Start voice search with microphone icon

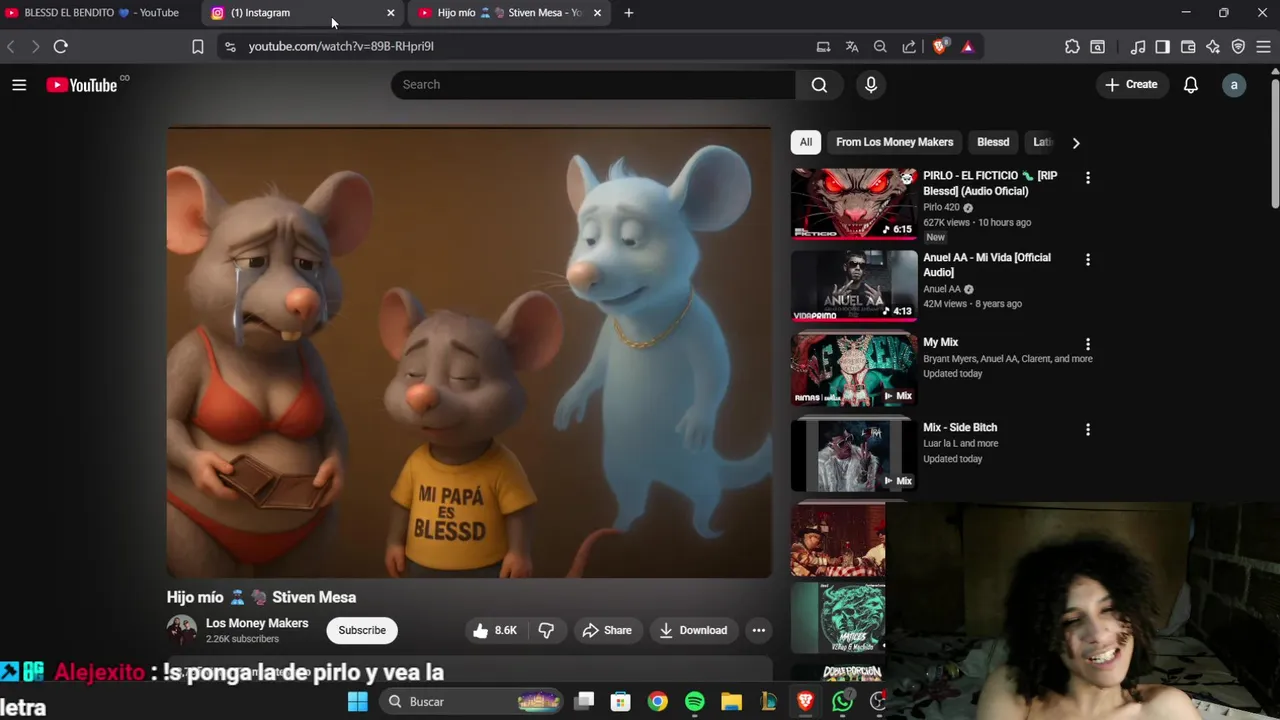pyautogui.click(x=871, y=85)
